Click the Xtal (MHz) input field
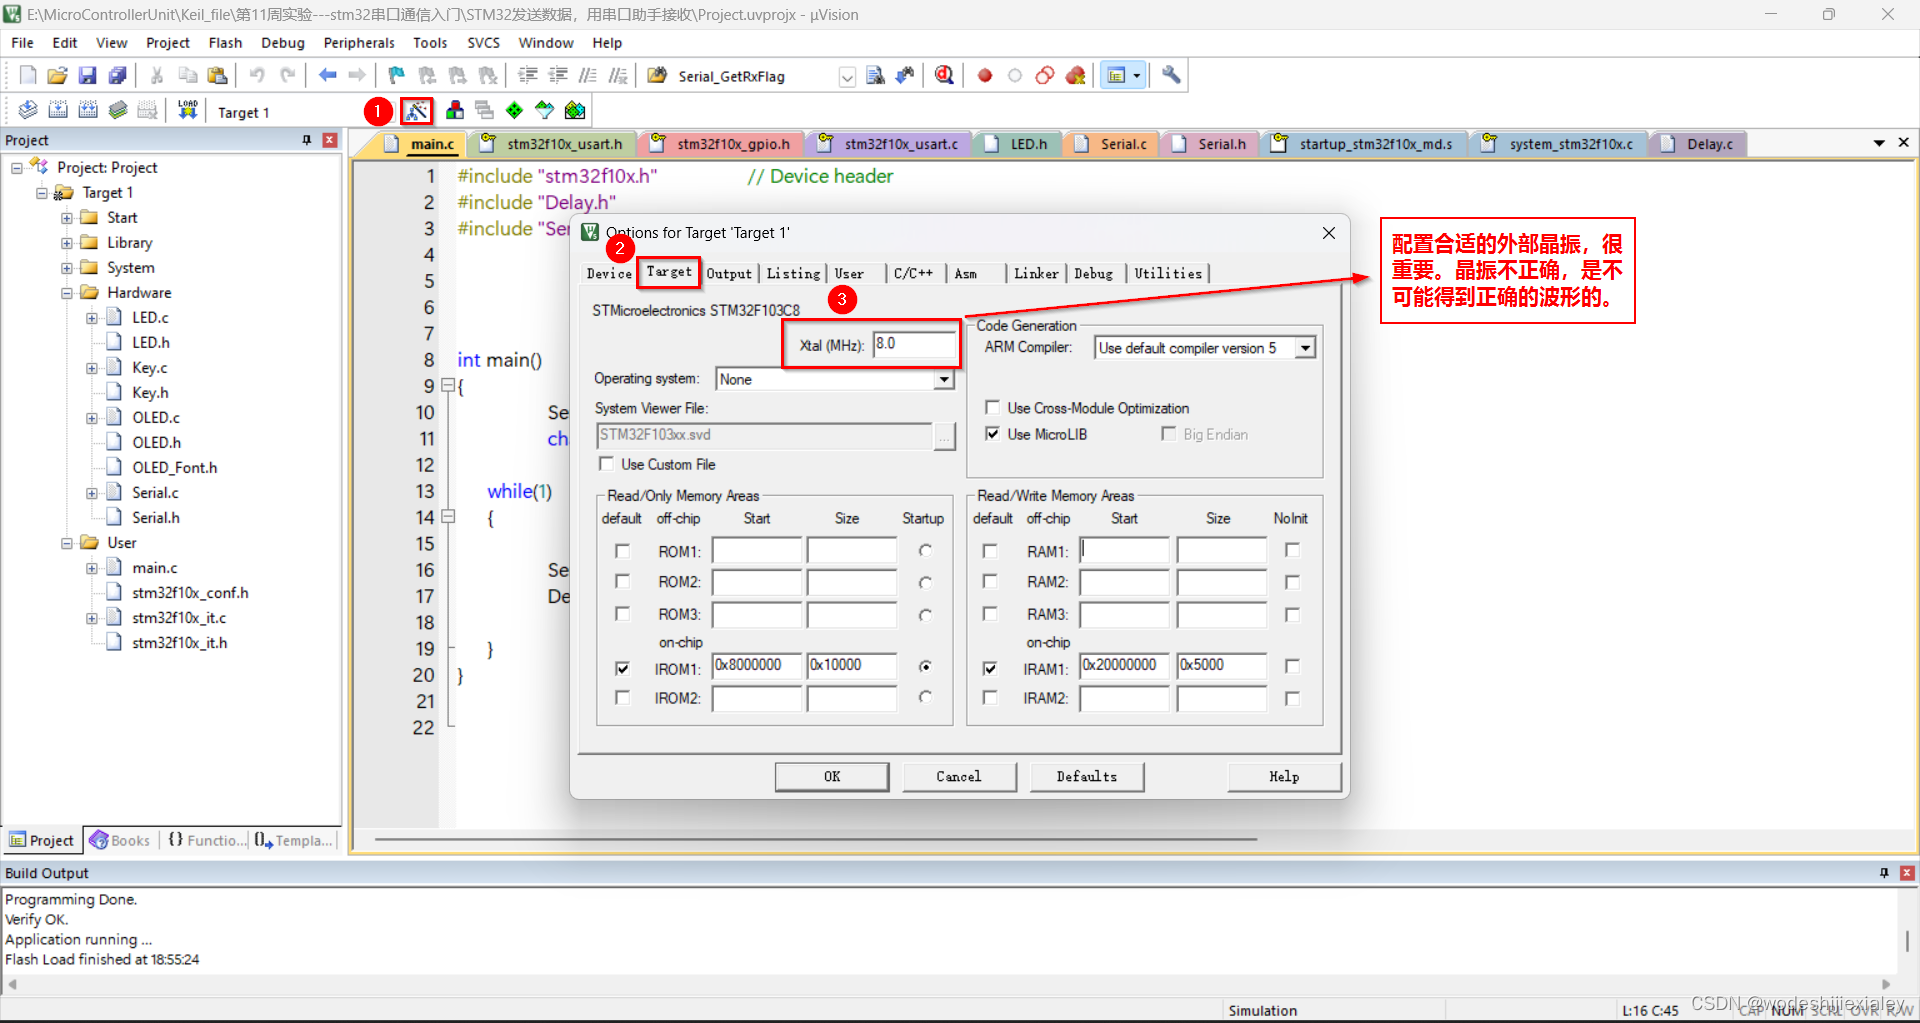 (x=914, y=344)
